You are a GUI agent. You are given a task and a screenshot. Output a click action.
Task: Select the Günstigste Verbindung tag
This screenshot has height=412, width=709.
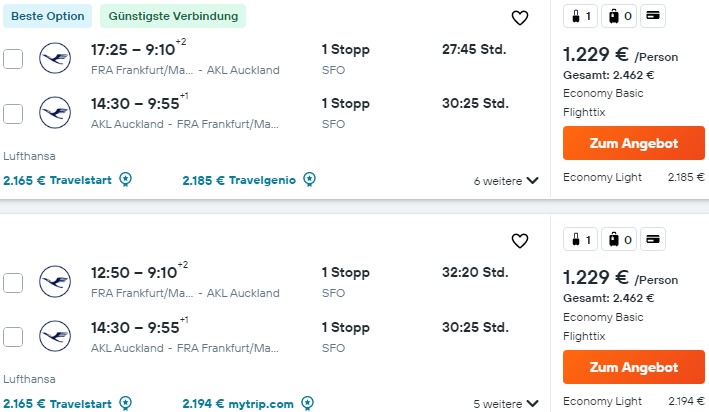point(173,16)
